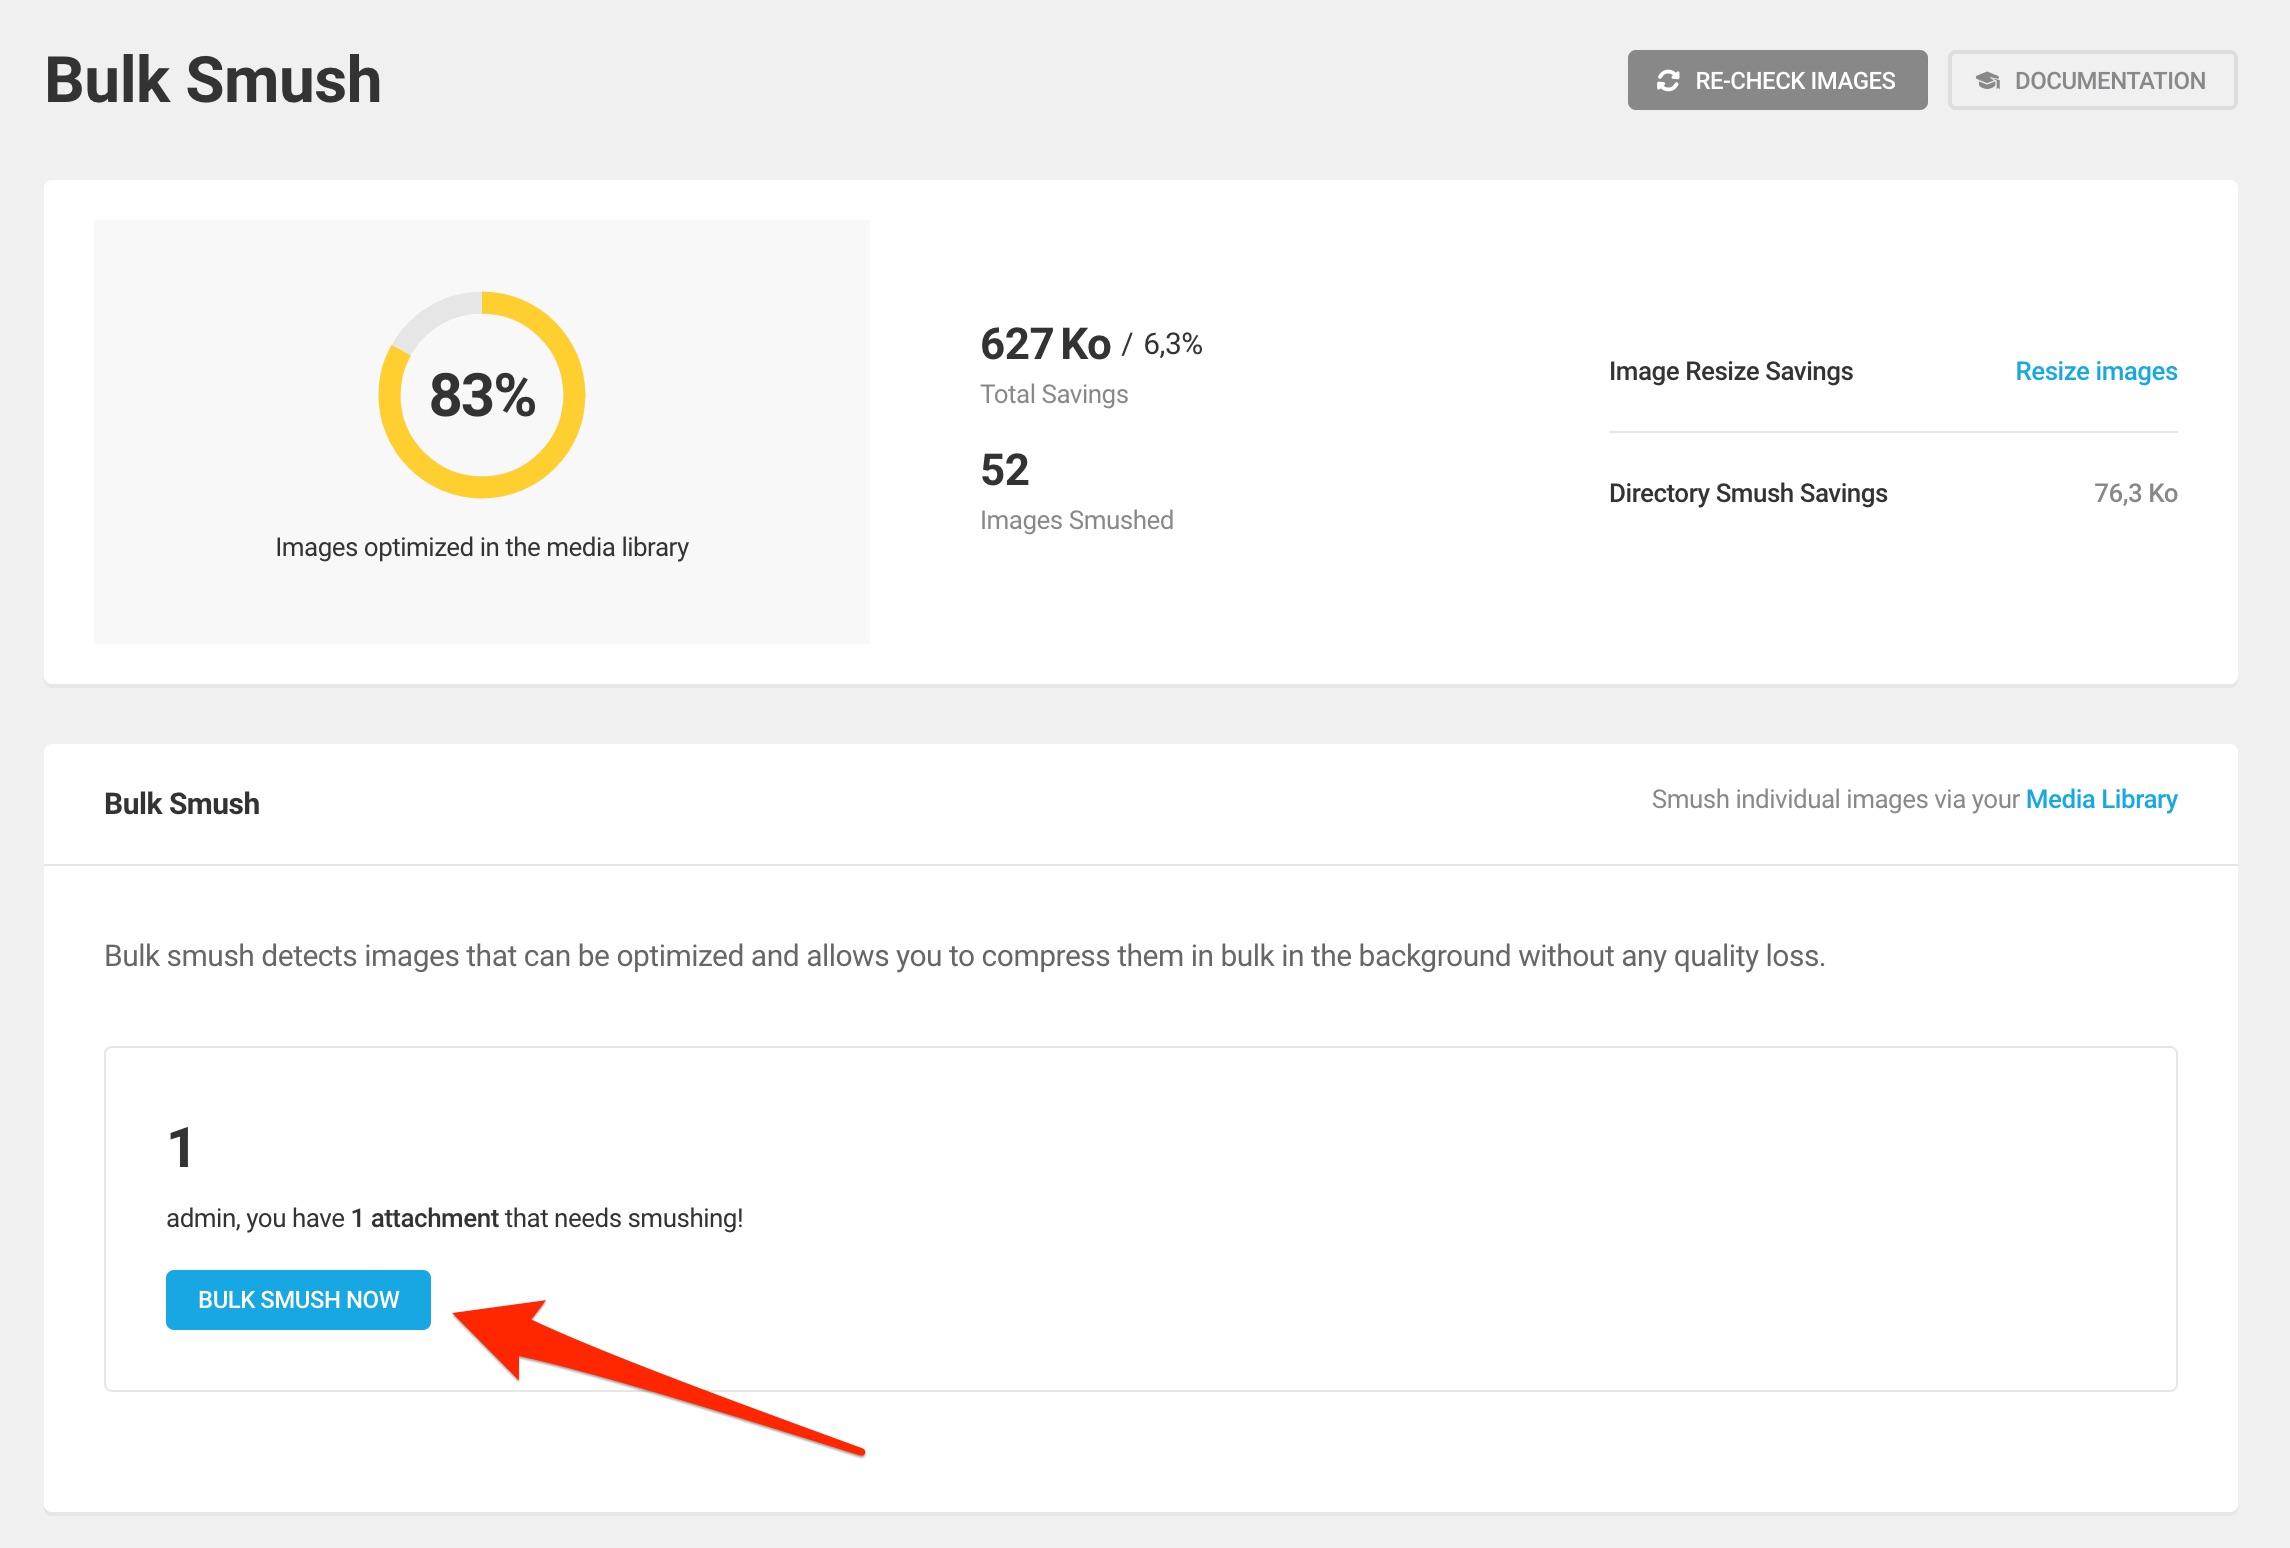Click 'Images optimized in the media library' caption
The height and width of the screenshot is (1548, 2290).
click(x=482, y=547)
